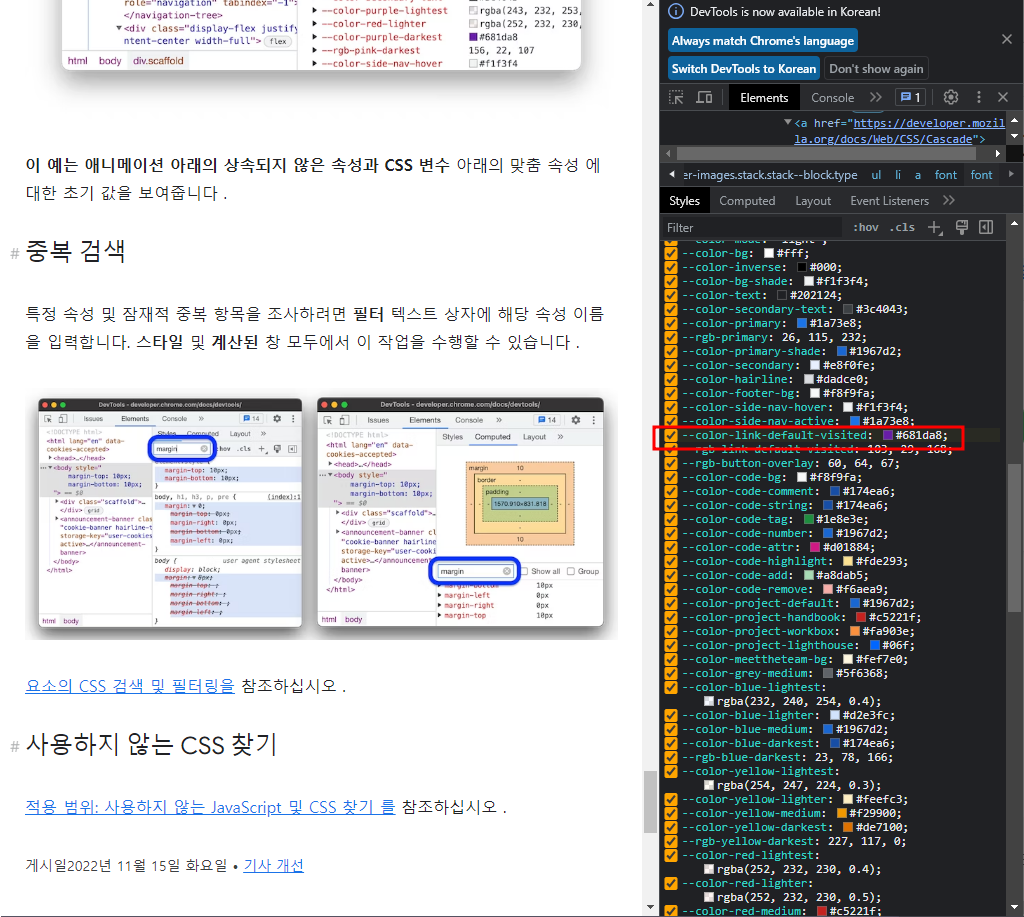Click Always match Chrome's language button

pos(762,40)
